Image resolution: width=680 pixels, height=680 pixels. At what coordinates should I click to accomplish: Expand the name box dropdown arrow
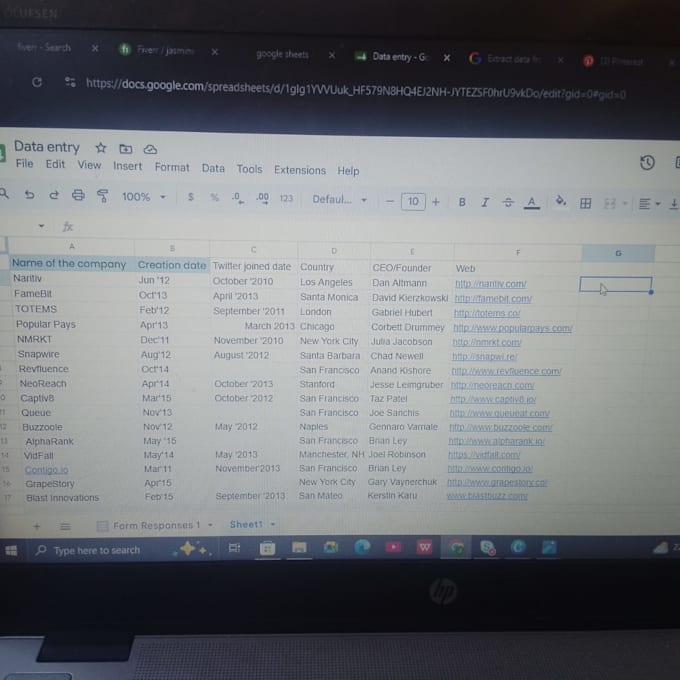coord(41,226)
